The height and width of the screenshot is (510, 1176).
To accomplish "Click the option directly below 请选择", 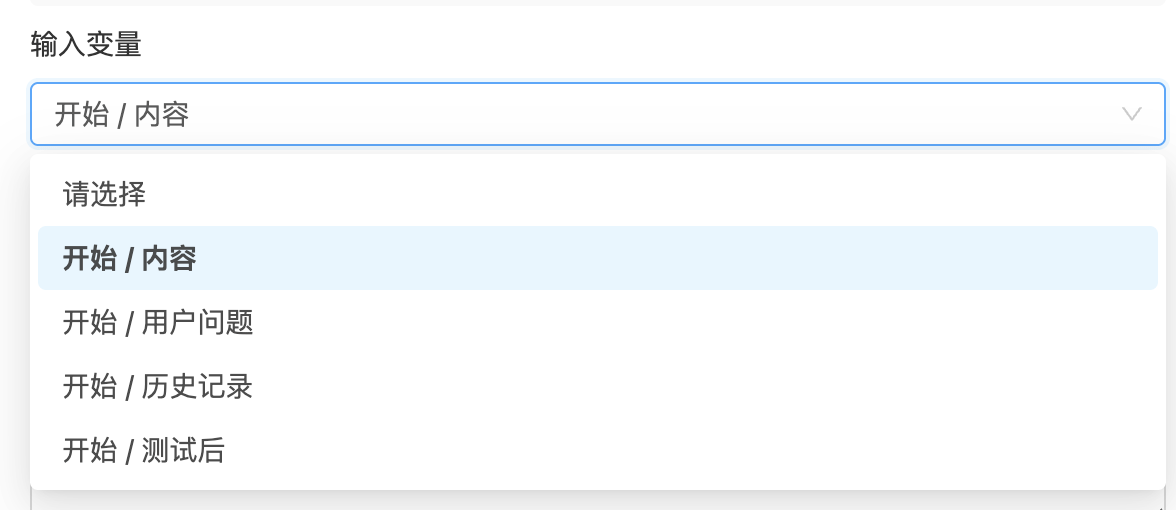I will (x=598, y=258).
